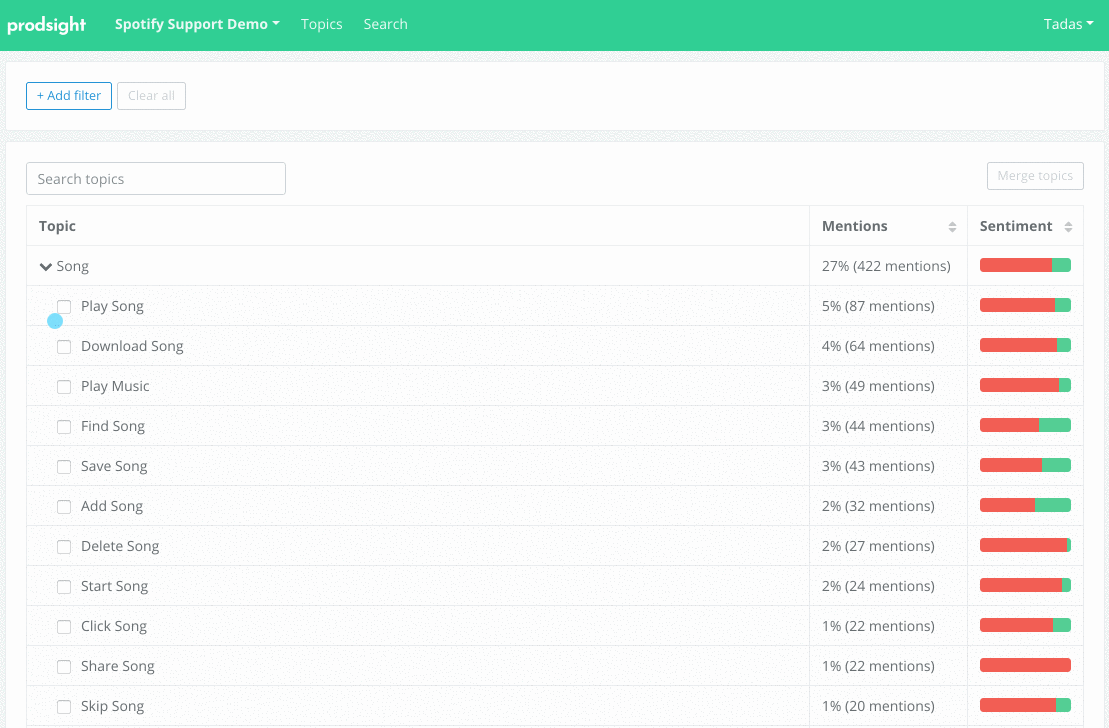
Task: Open the Add Song topic label
Action: (112, 507)
